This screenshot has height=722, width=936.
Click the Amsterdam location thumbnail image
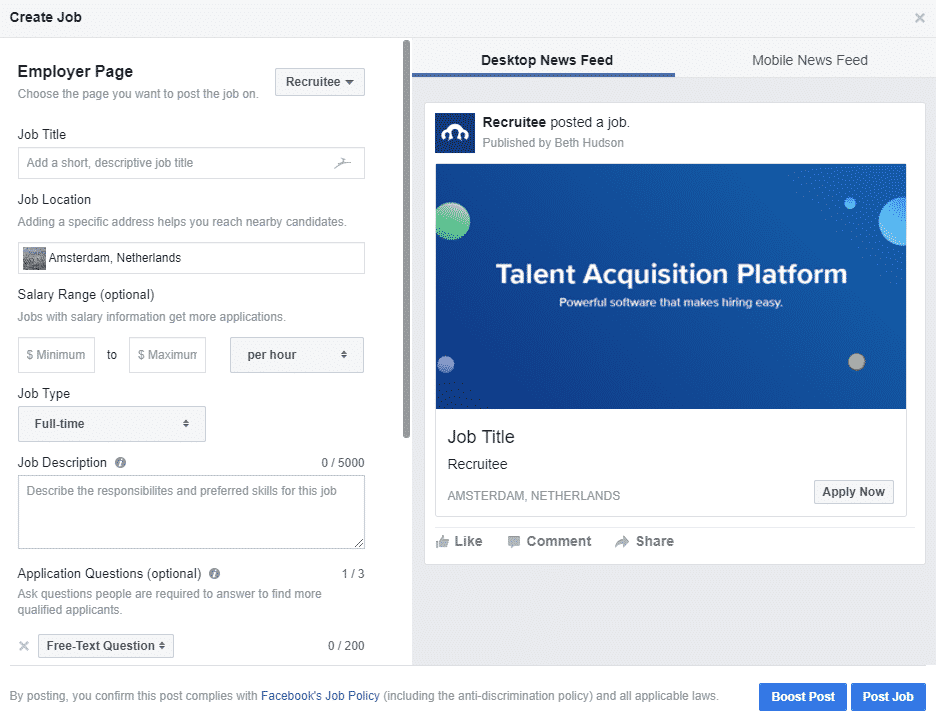[35, 258]
